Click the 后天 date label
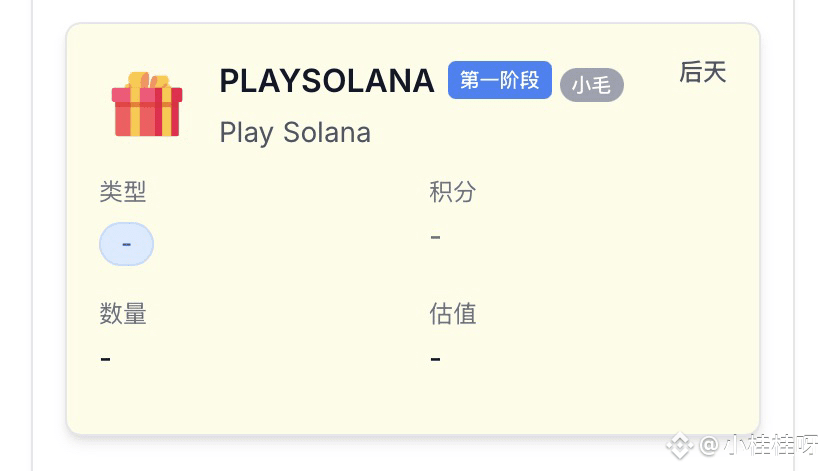 [702, 72]
